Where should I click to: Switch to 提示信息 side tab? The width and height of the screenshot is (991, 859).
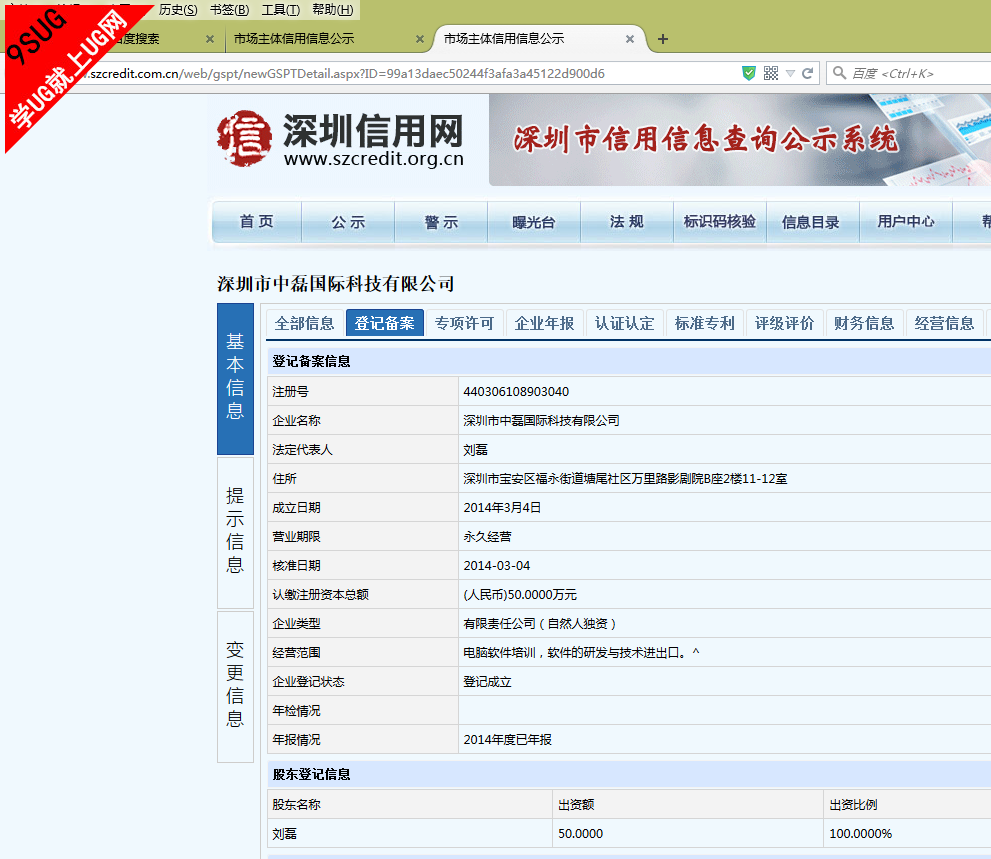[x=235, y=532]
